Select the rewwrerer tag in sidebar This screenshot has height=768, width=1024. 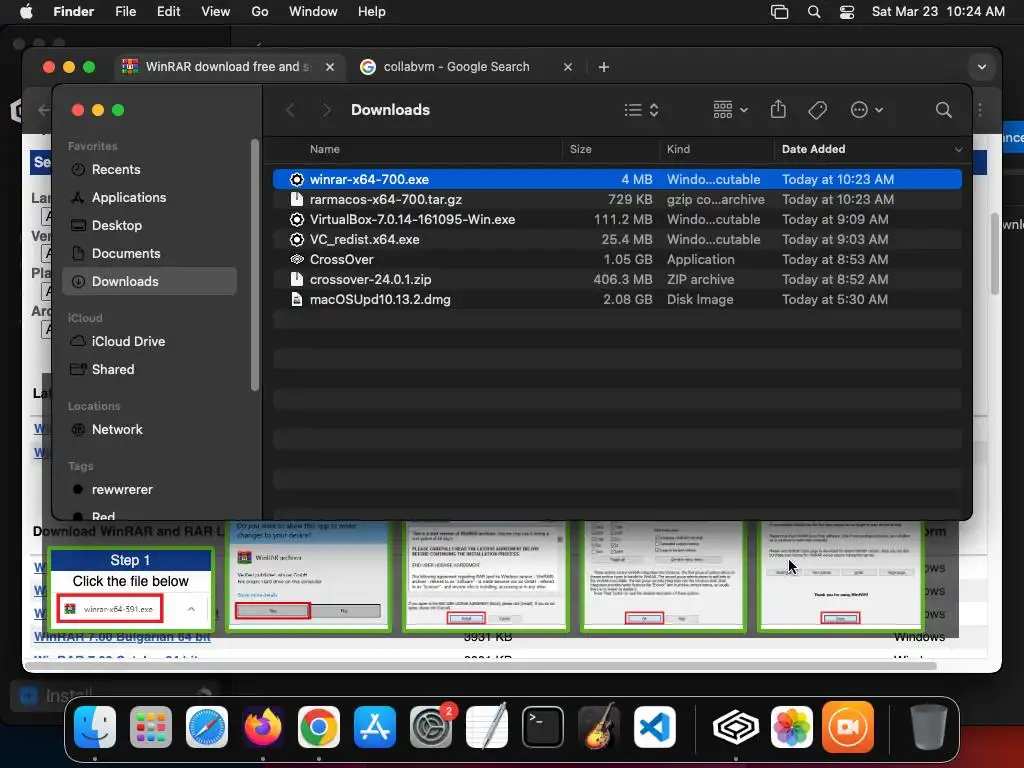pos(150,490)
